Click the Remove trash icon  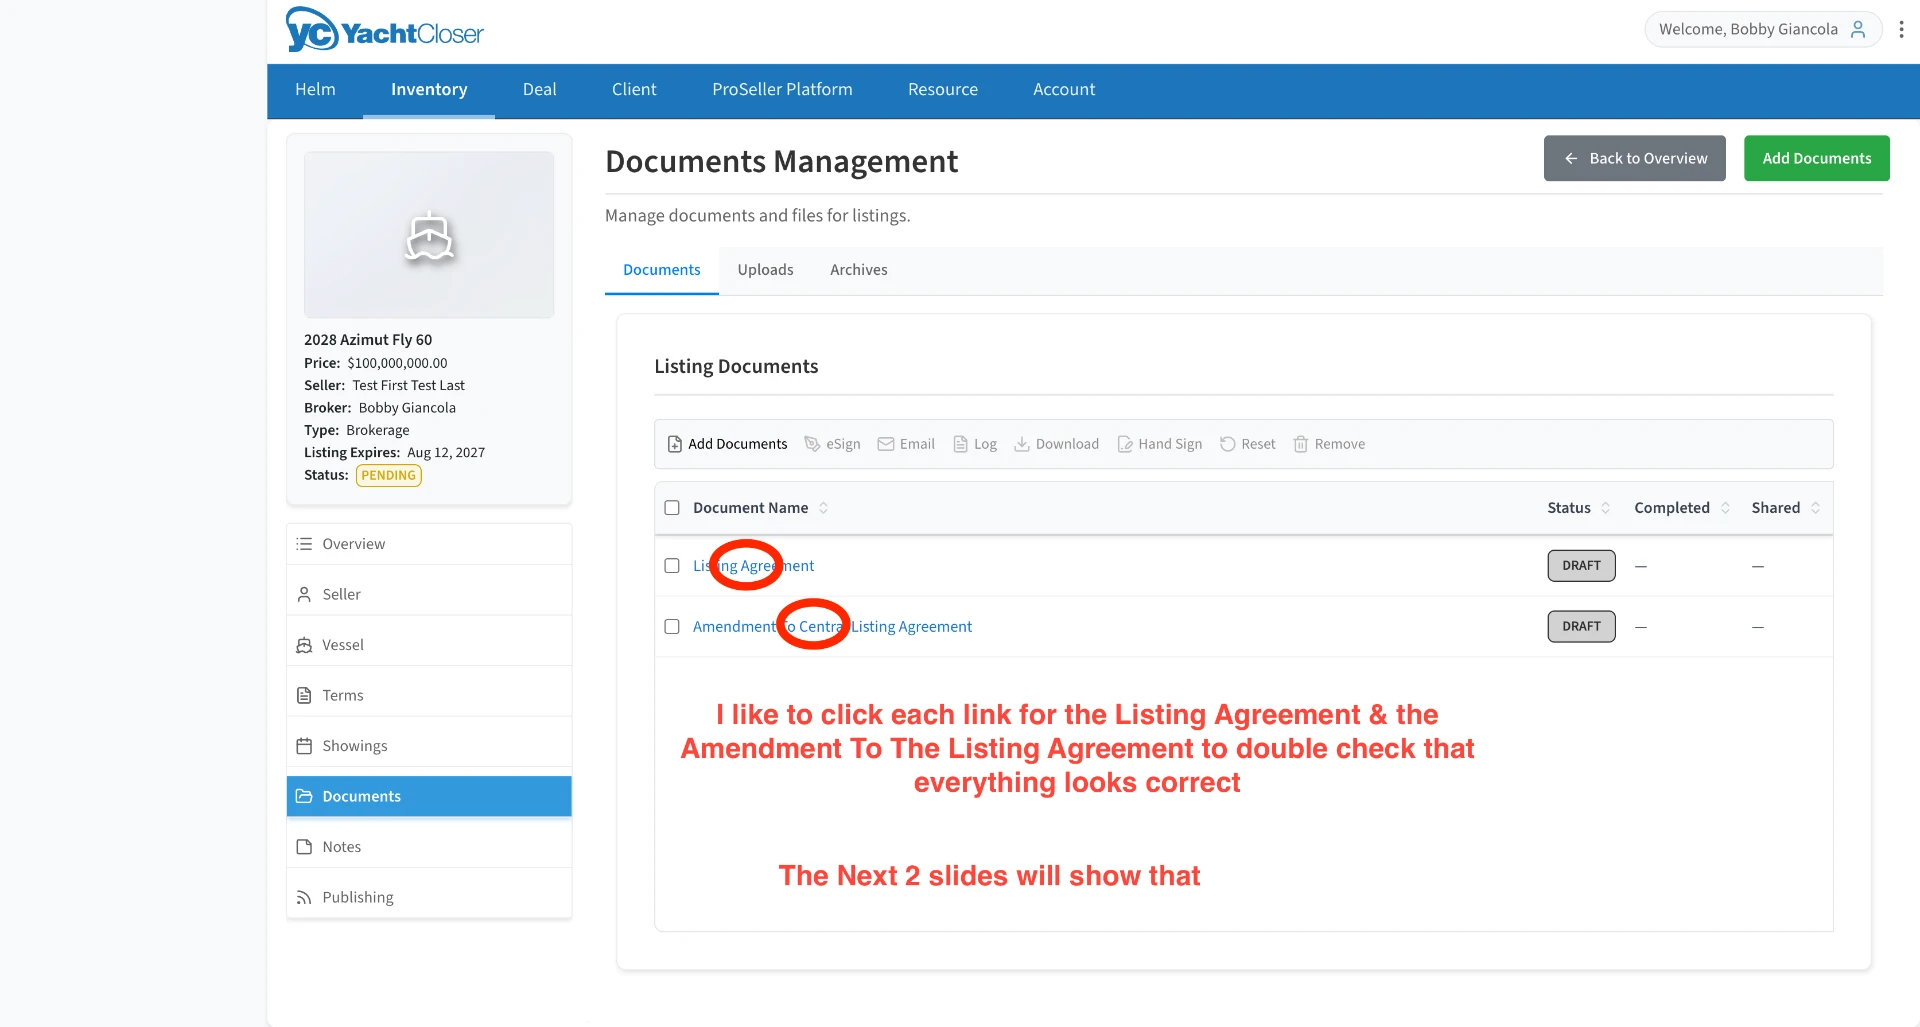pyautogui.click(x=1301, y=444)
